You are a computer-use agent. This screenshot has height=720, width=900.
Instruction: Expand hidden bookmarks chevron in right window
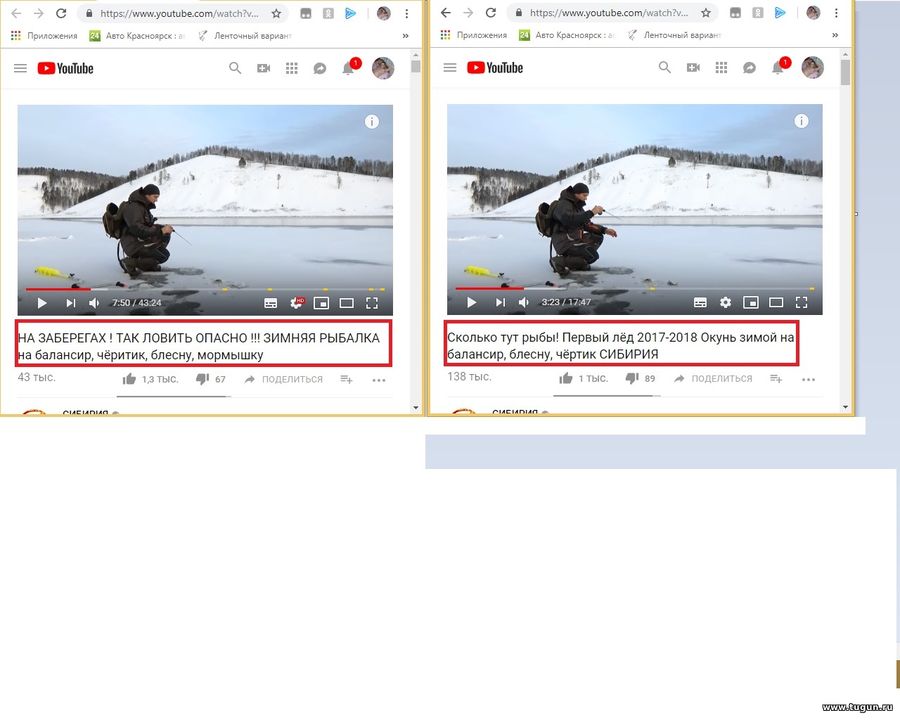(x=835, y=35)
